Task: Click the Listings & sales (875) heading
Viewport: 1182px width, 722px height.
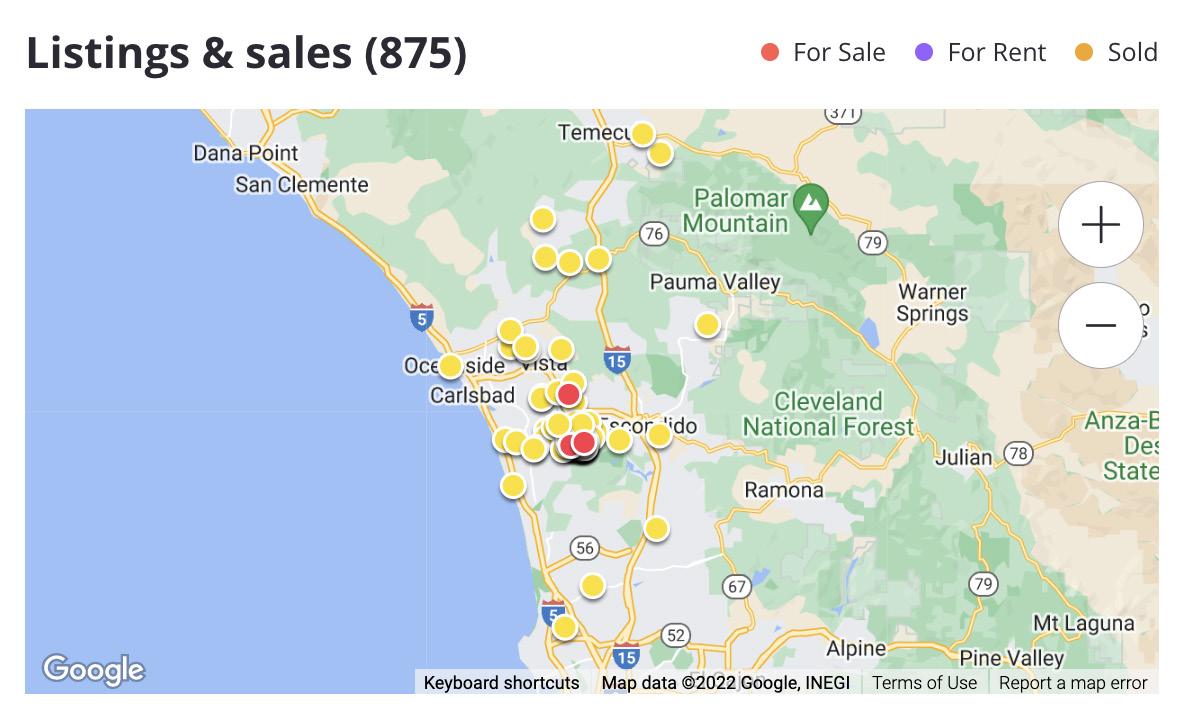Action: [246, 52]
